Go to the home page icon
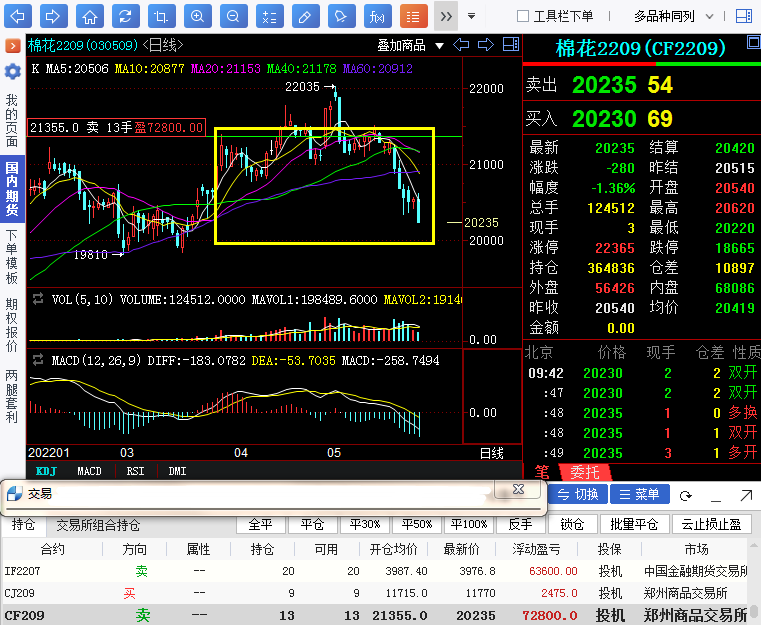The height and width of the screenshot is (625, 761). click(90, 16)
